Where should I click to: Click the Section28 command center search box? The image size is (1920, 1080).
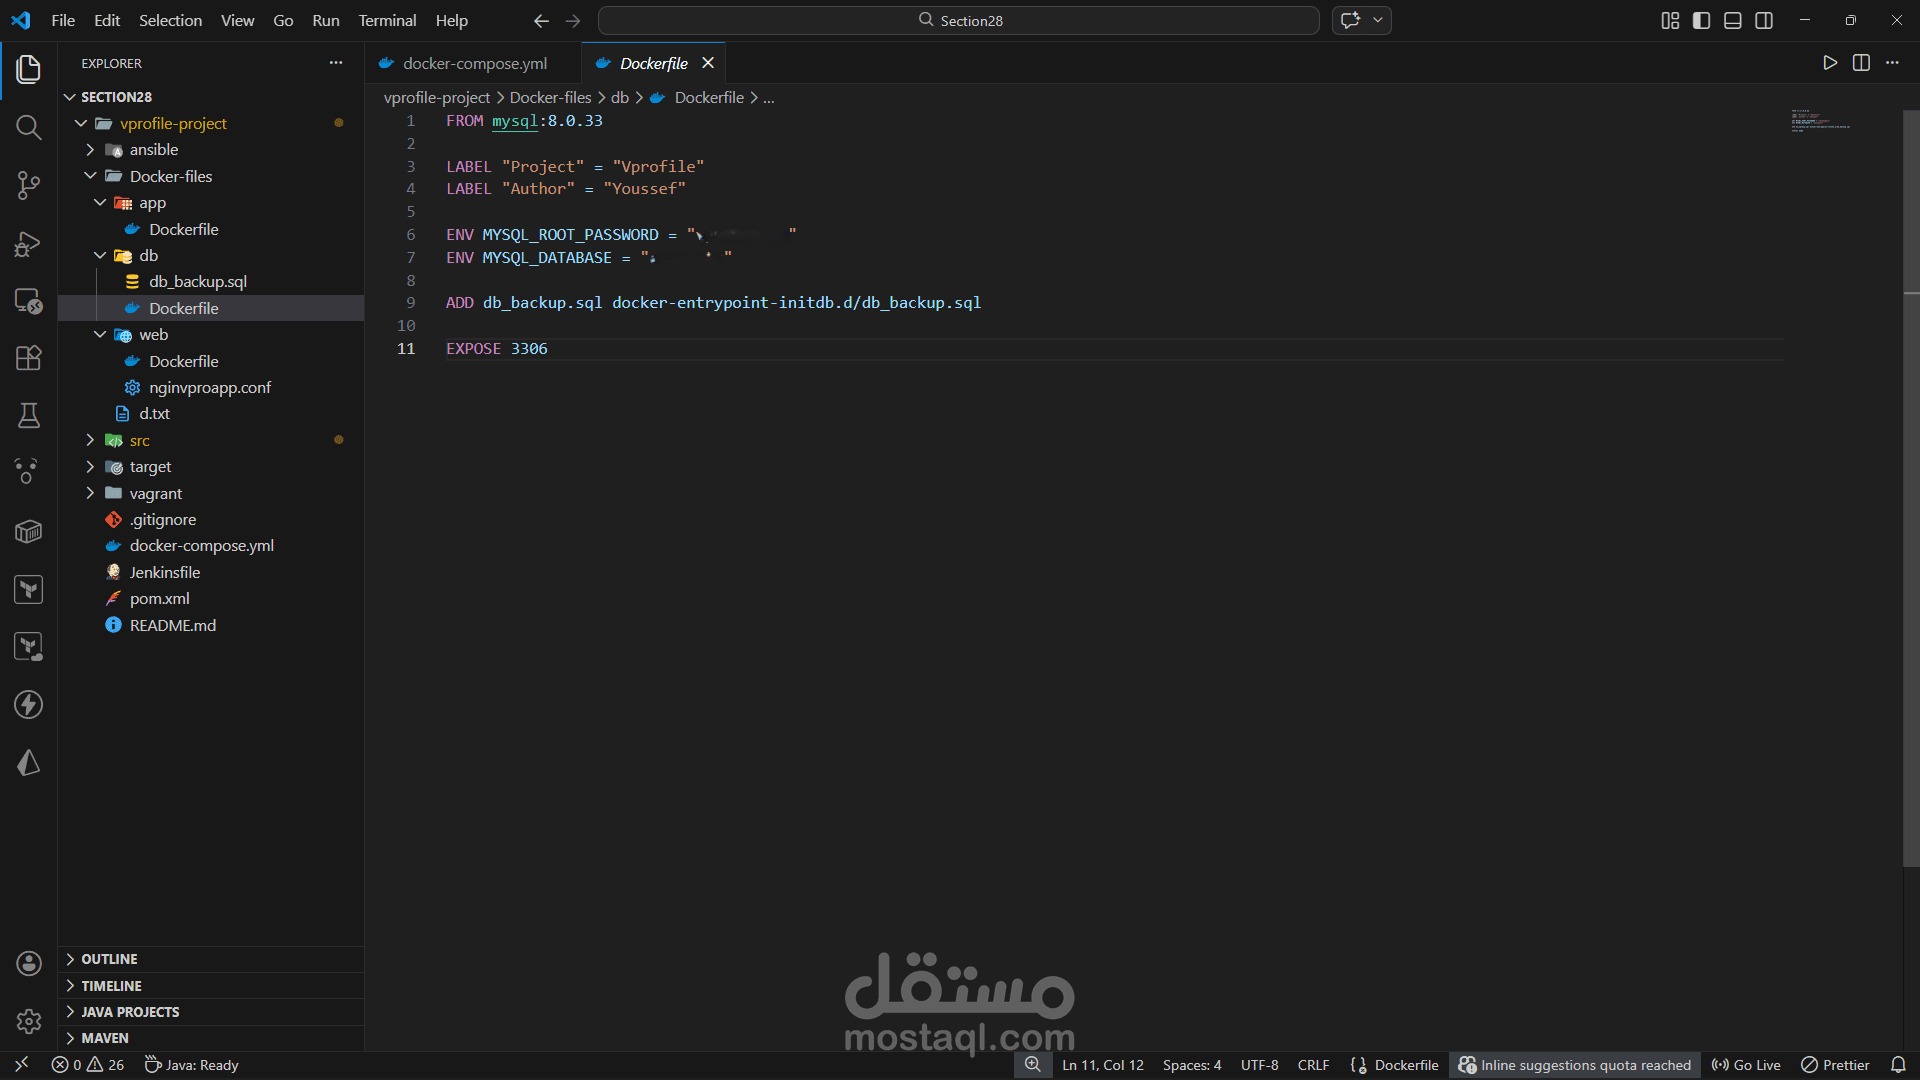(x=958, y=21)
